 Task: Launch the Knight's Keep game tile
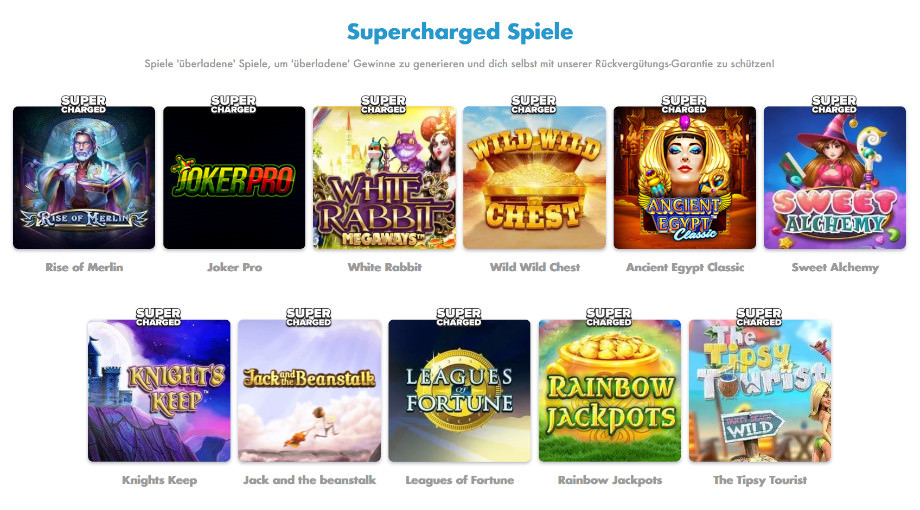159,391
